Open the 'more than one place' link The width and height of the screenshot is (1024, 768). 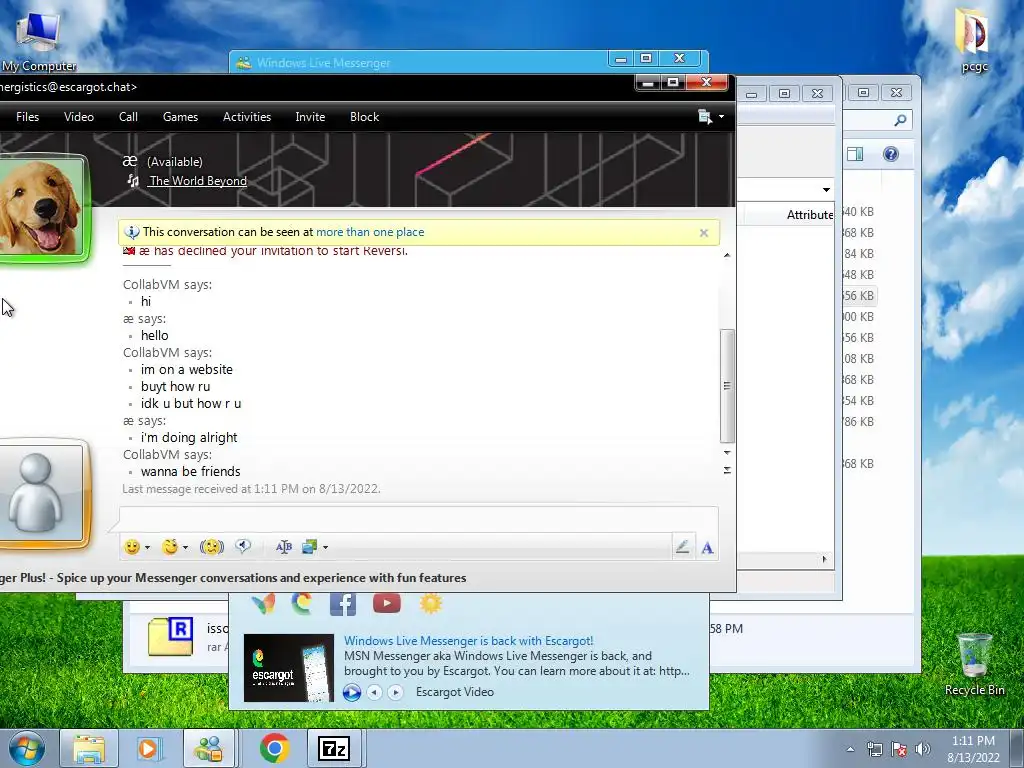370,232
